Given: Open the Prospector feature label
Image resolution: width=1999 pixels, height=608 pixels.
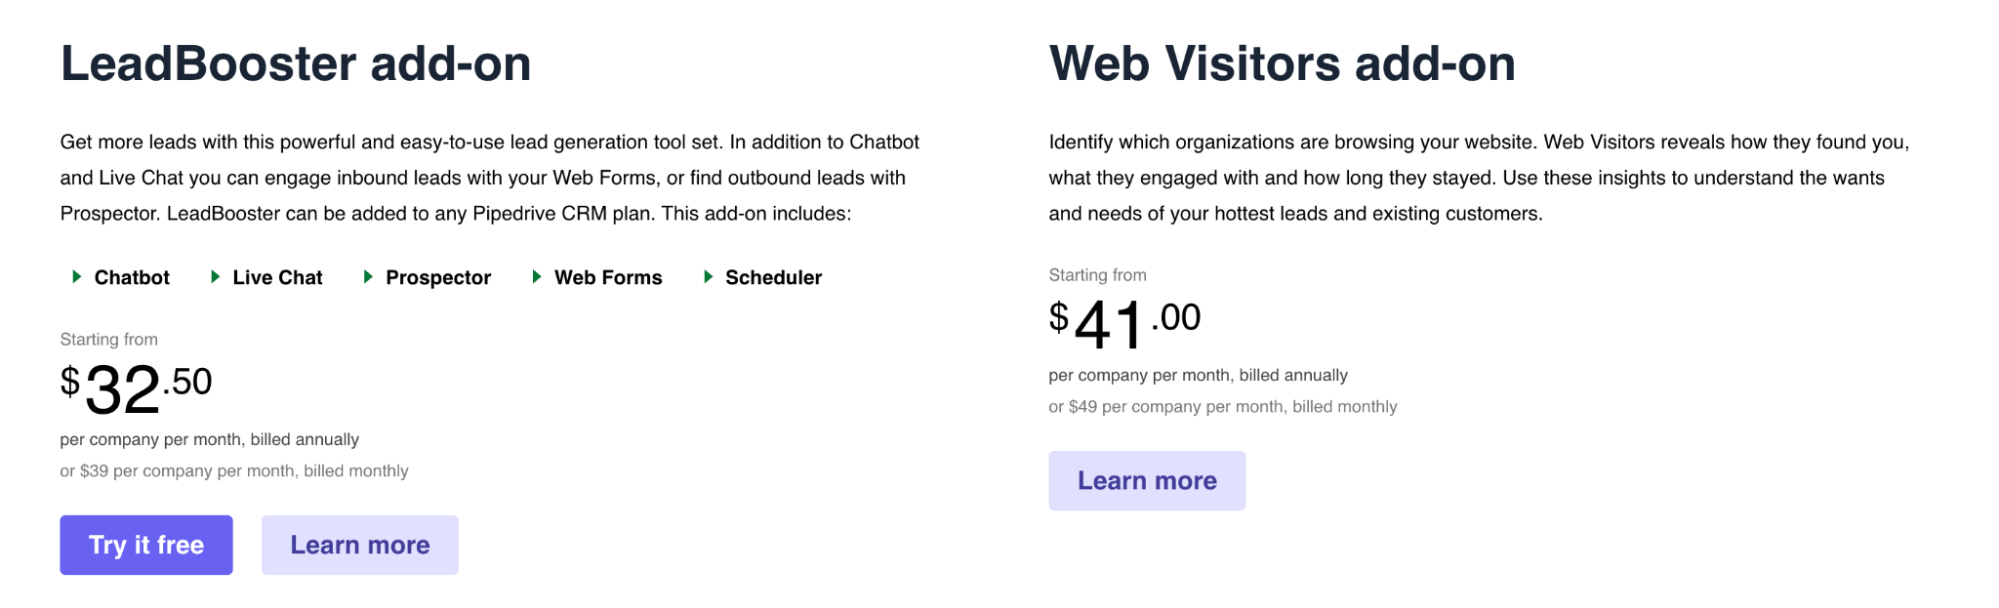Looking at the screenshot, I should click(438, 278).
